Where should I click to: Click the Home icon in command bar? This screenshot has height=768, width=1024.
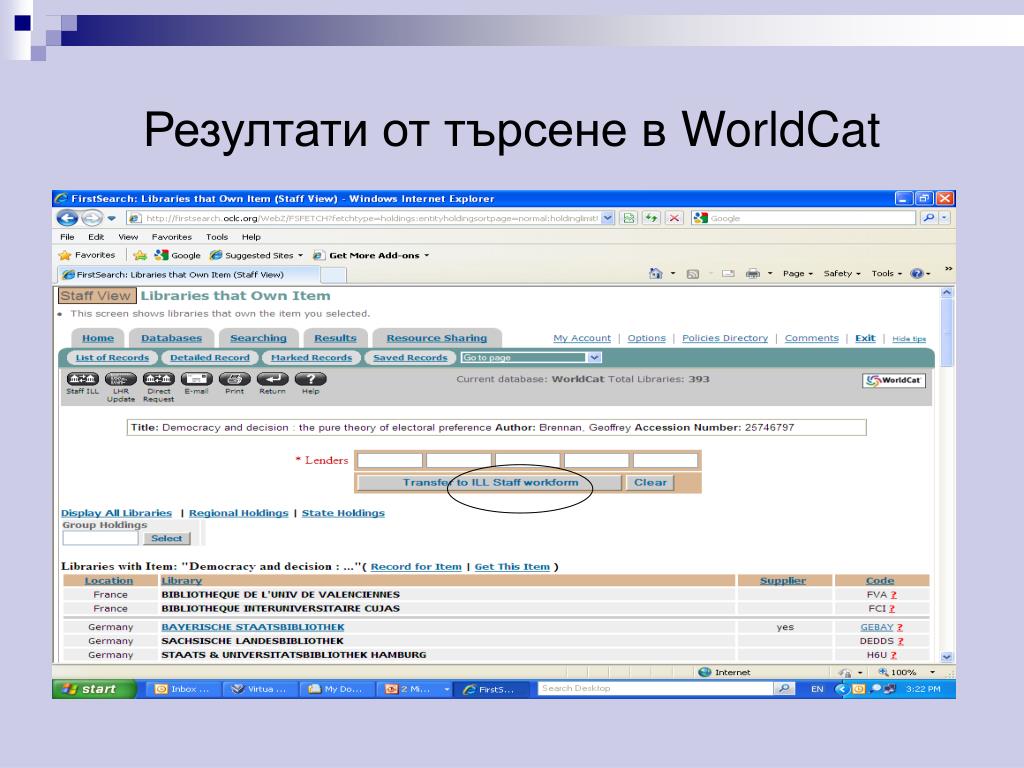[656, 274]
